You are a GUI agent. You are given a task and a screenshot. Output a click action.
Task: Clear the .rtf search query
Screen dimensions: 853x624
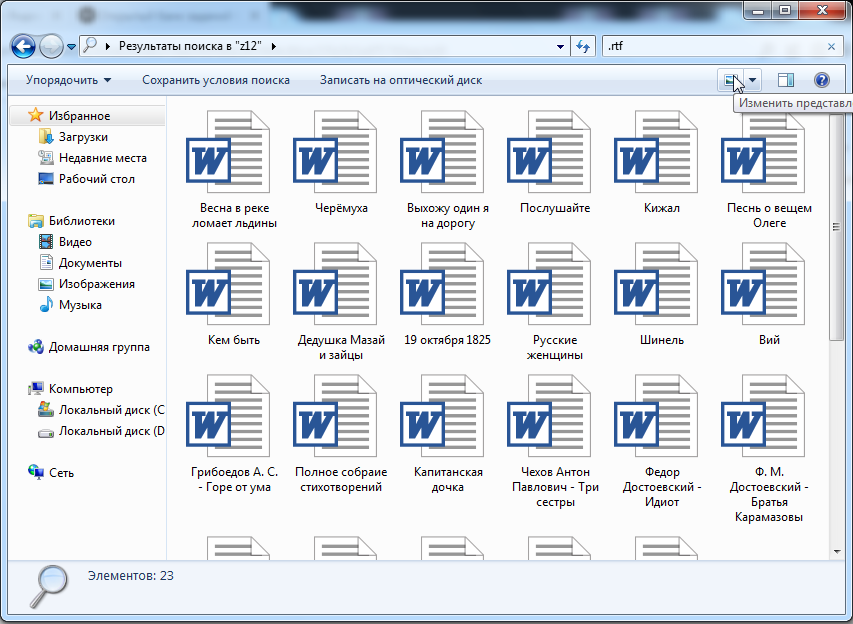831,47
